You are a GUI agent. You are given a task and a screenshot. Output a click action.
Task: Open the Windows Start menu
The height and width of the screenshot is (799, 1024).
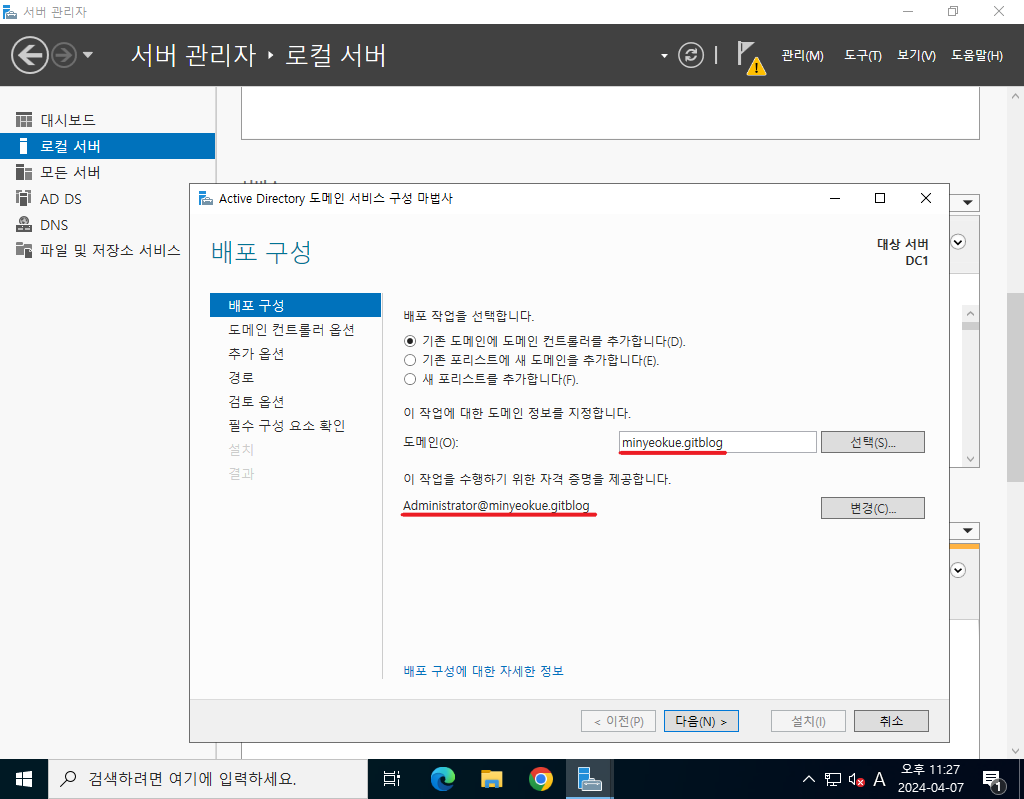(x=24, y=779)
